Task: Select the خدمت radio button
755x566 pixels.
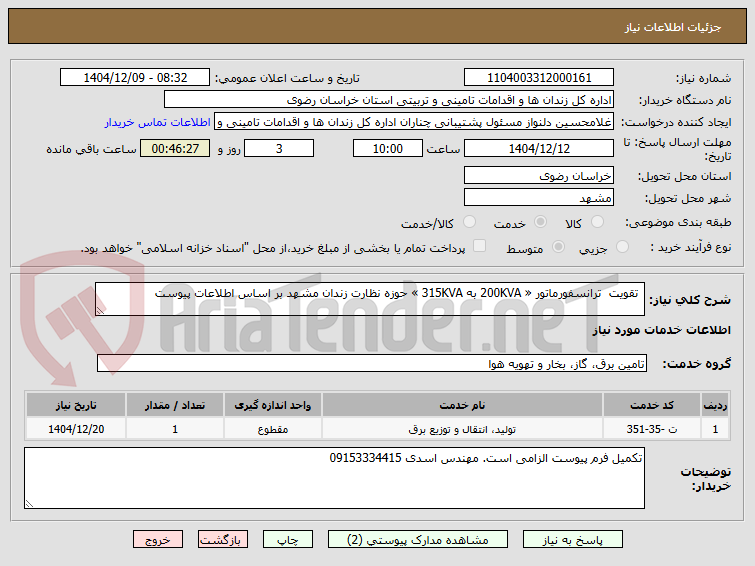Action: tap(540, 222)
